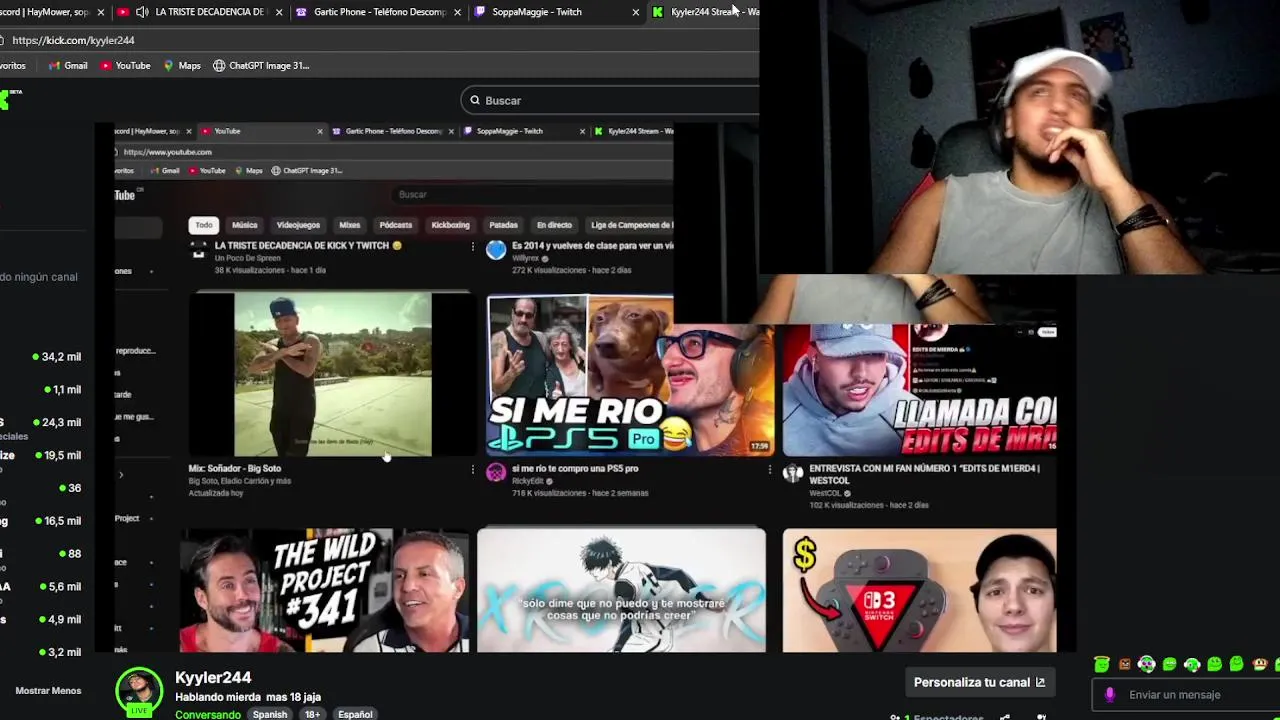Switch to the Gartic Phone browser tab
The height and width of the screenshot is (720, 1280).
(x=380, y=12)
